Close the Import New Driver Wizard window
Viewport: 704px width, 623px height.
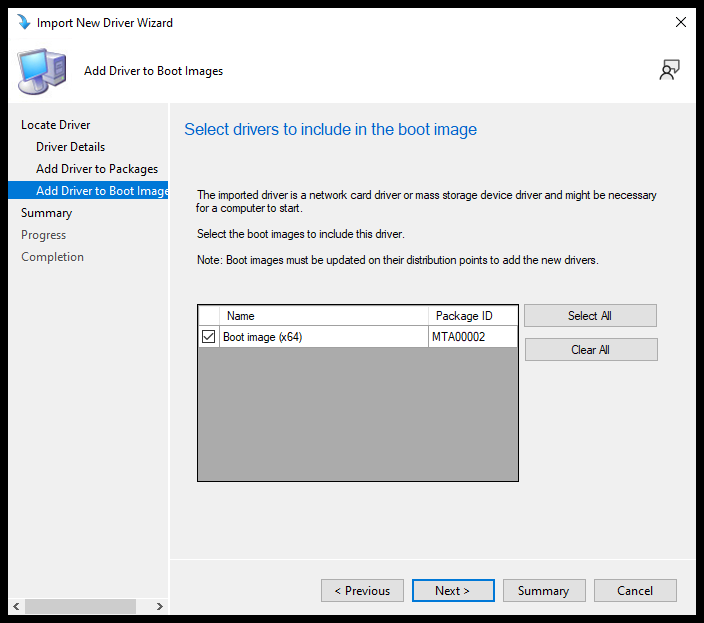click(681, 22)
